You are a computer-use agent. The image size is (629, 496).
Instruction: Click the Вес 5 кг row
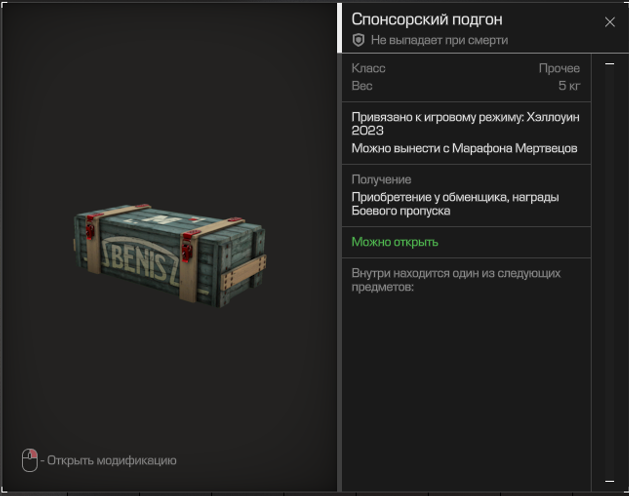pos(466,86)
